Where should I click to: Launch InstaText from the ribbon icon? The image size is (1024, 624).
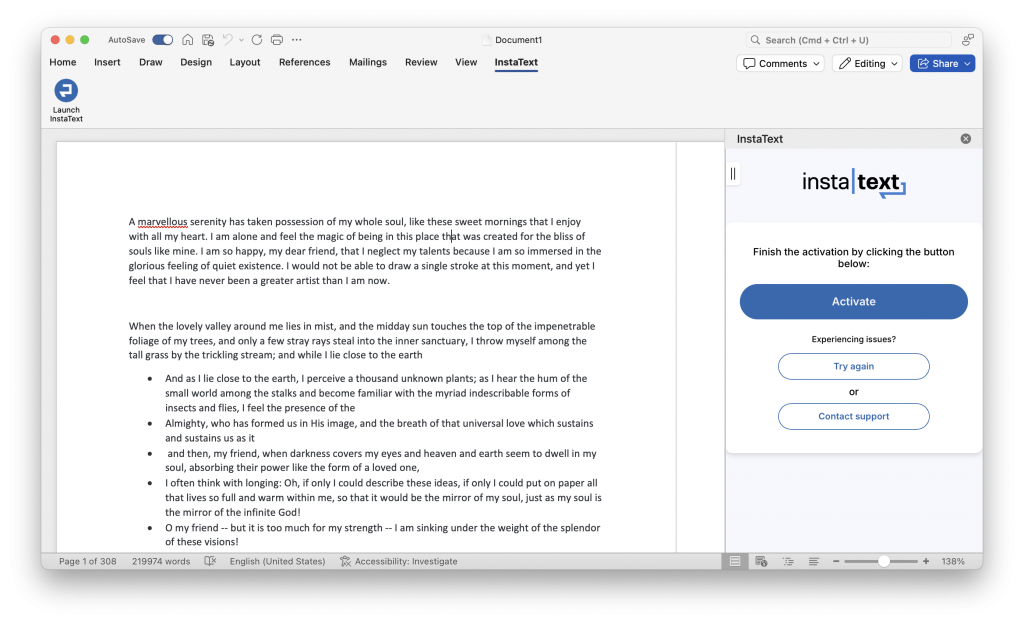[x=66, y=101]
